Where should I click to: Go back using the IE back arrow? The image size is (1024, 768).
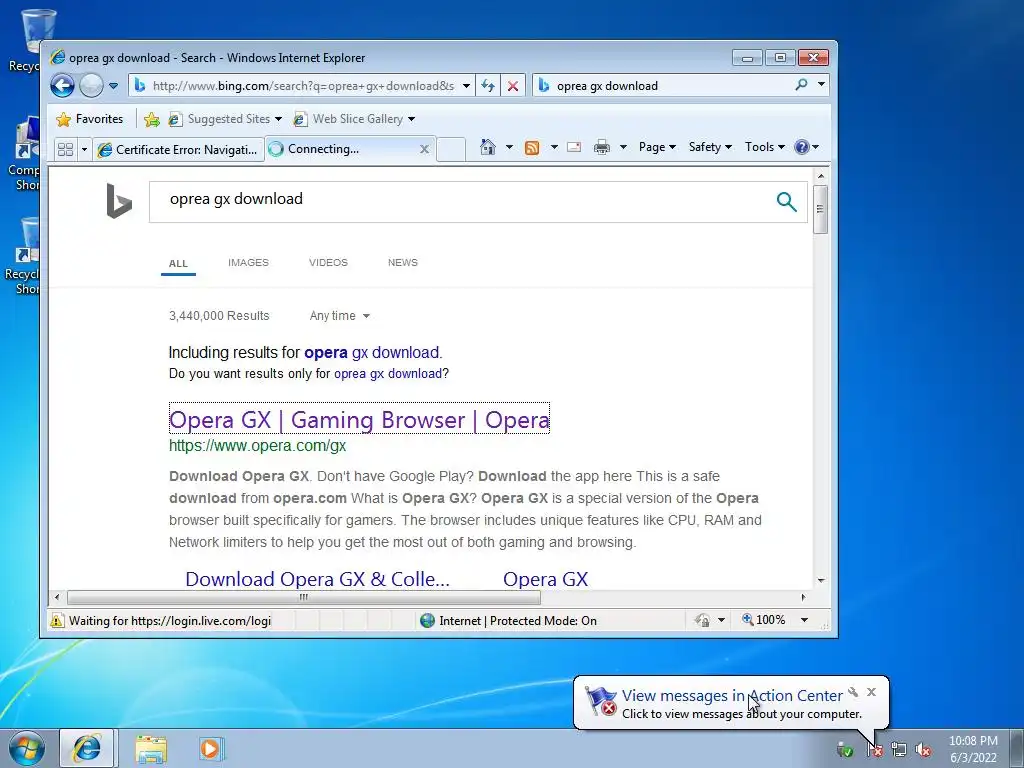62,86
